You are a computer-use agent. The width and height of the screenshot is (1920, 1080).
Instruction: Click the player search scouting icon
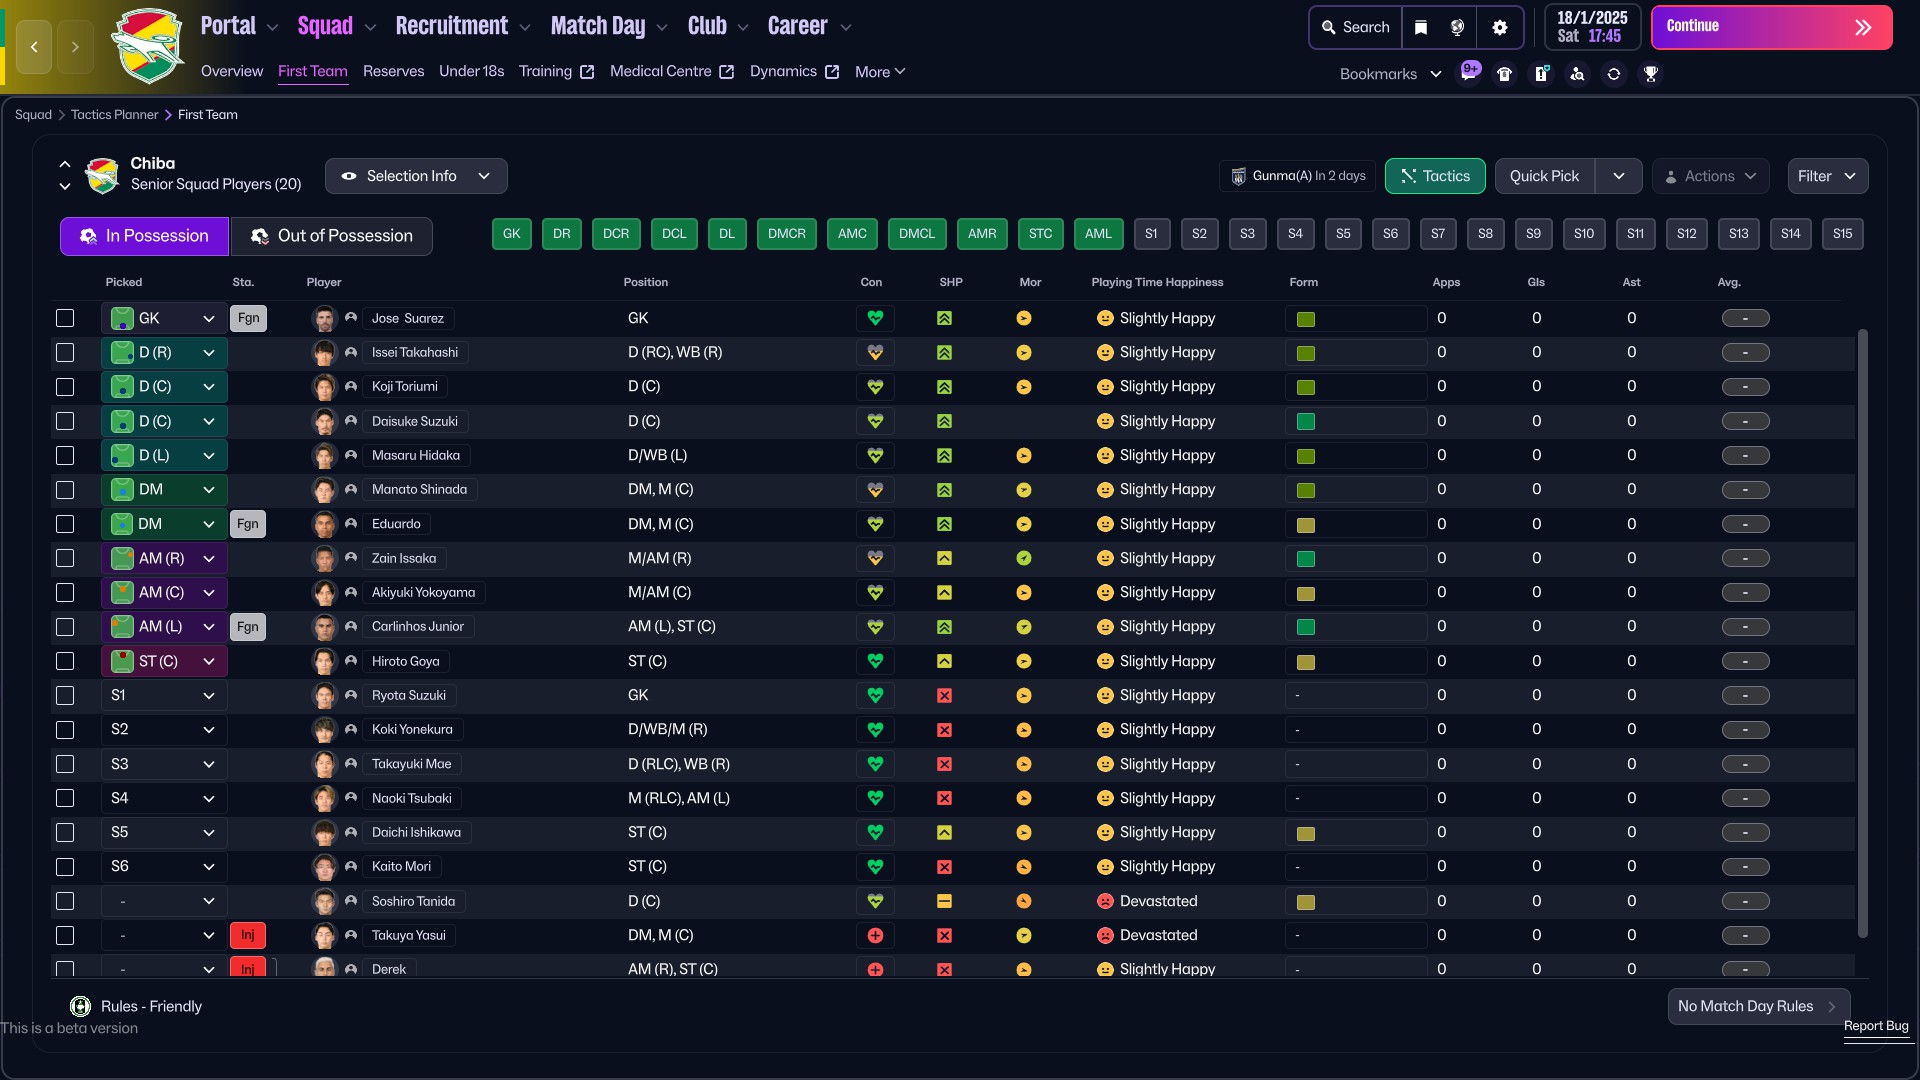(1577, 74)
